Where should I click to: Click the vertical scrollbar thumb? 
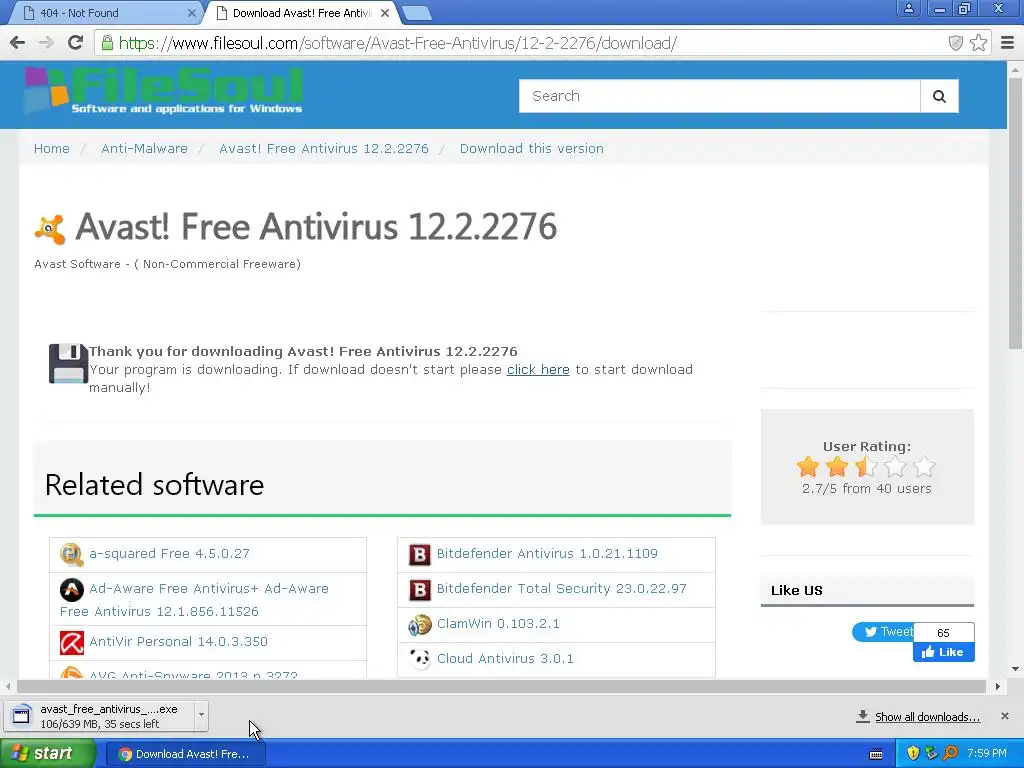point(1015,212)
